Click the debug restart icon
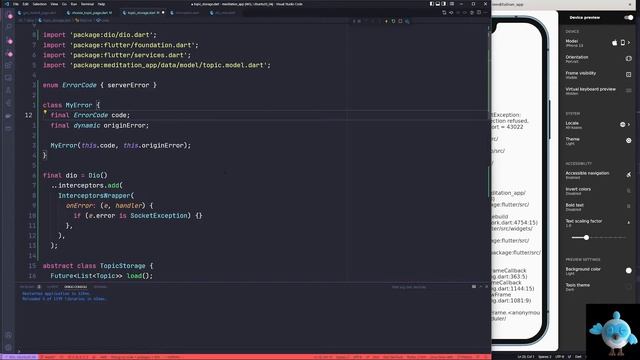Screen dimensions: 640x360 [x=393, y=21]
